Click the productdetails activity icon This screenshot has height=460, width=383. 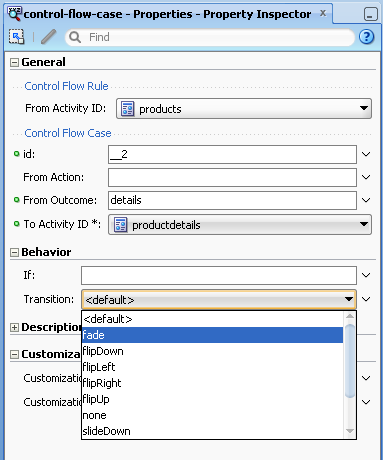(x=120, y=225)
